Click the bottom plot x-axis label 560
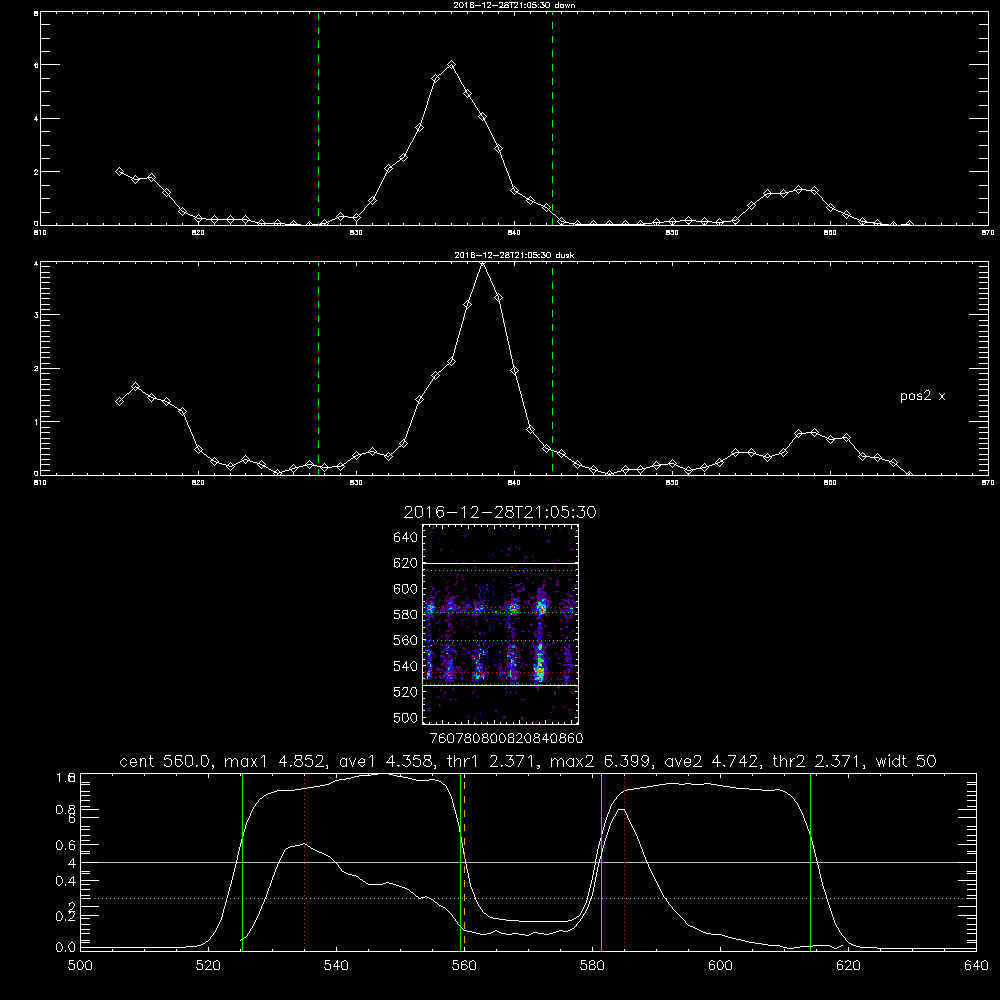 pos(464,966)
